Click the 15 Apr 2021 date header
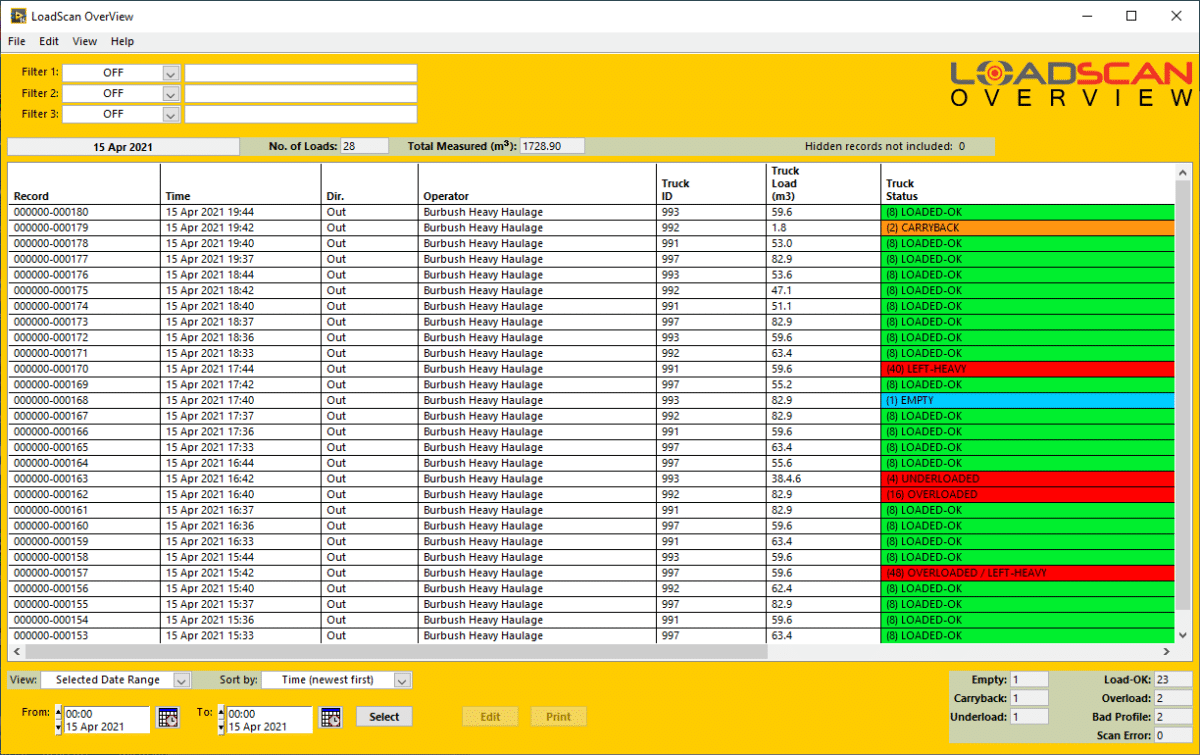 pyautogui.click(x=122, y=146)
